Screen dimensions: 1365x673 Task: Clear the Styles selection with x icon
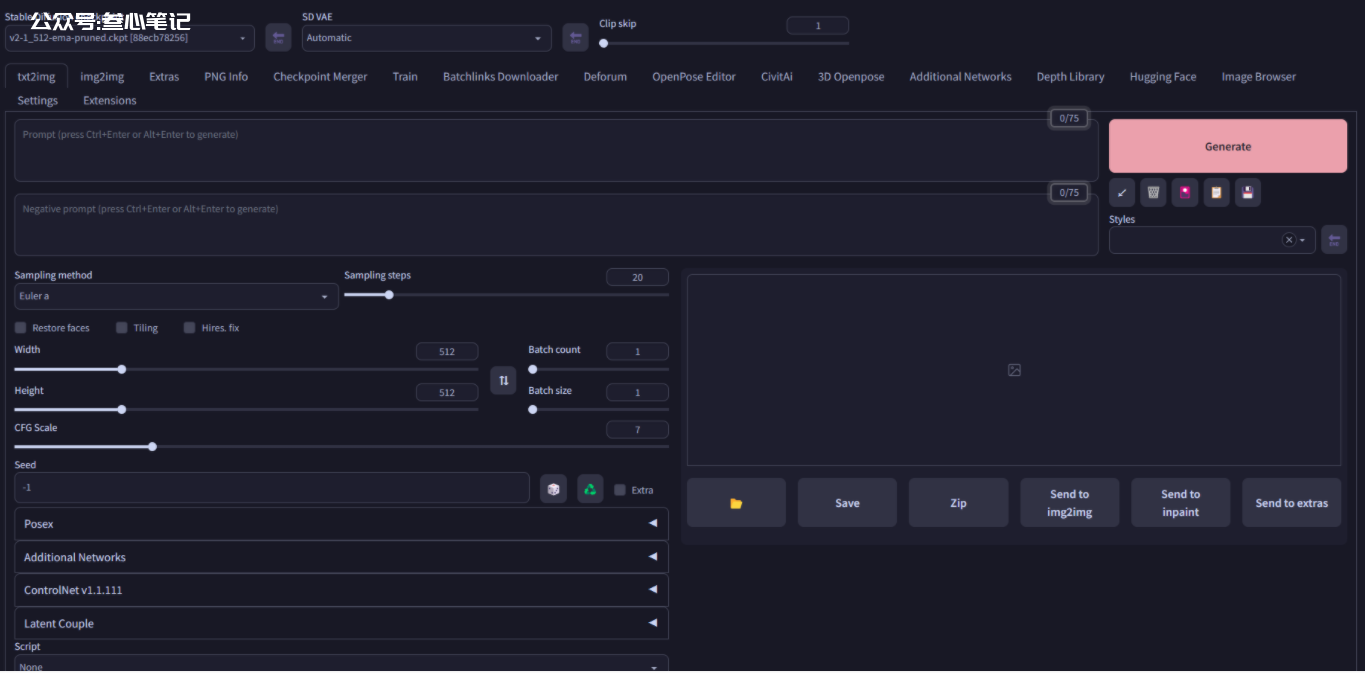[1289, 240]
